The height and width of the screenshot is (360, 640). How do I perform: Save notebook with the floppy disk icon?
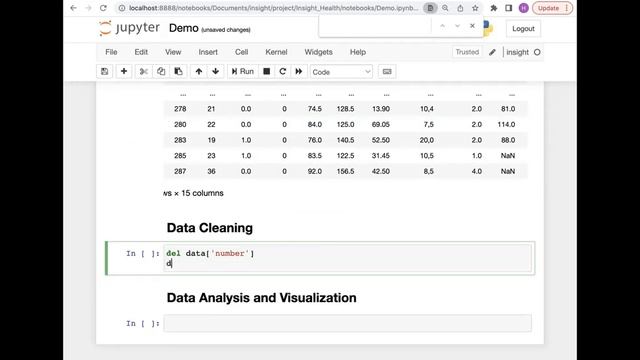click(x=104, y=71)
